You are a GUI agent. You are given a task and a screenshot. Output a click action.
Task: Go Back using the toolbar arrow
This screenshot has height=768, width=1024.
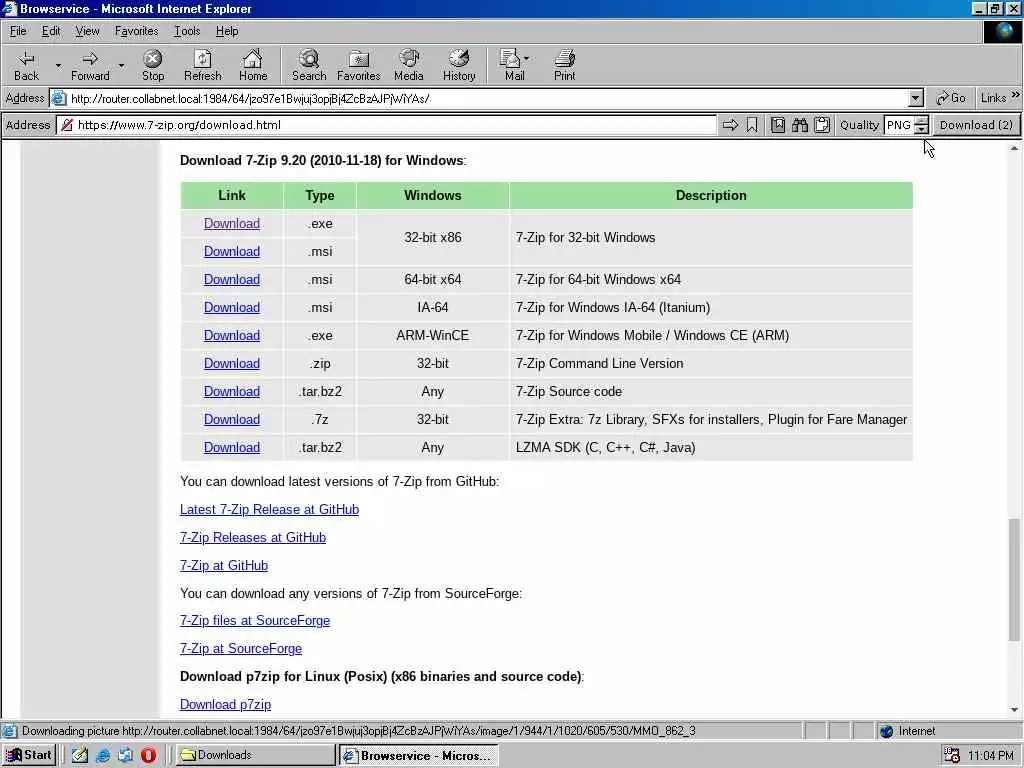26,65
